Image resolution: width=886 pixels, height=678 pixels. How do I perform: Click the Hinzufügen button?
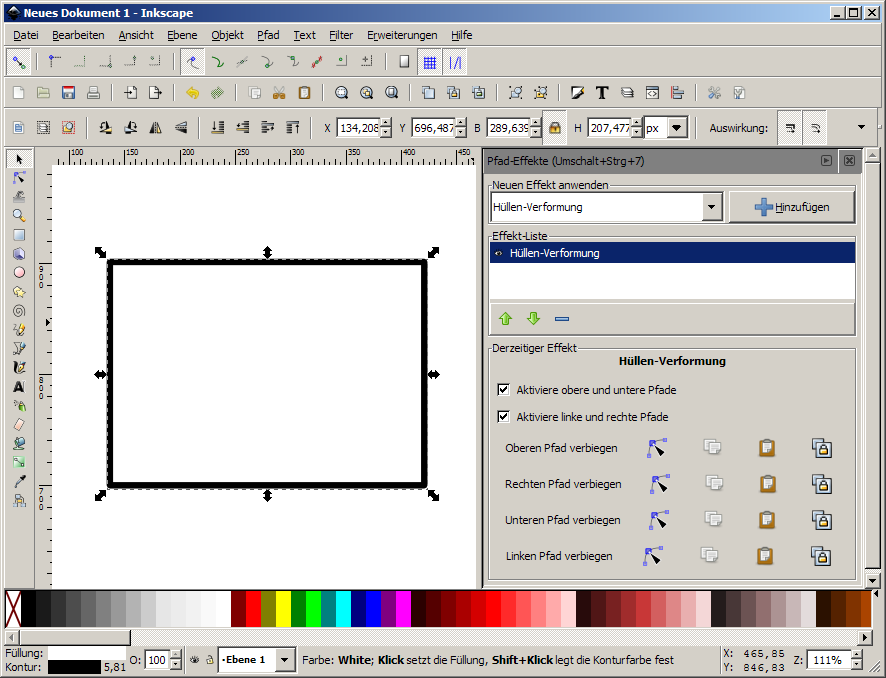click(792, 207)
